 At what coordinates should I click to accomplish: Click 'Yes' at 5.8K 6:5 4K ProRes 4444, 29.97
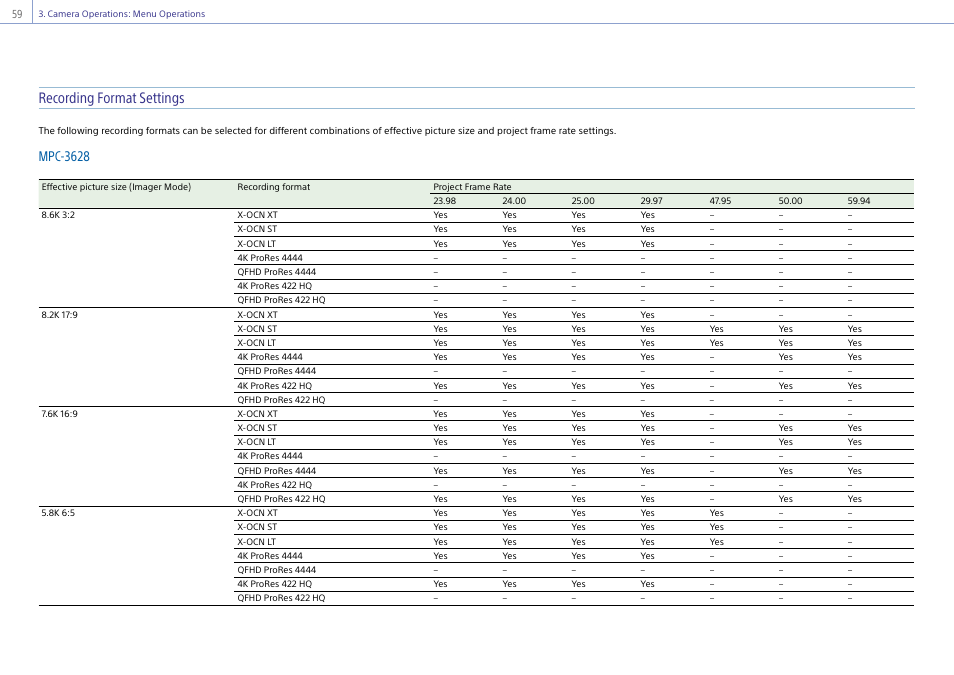(647, 556)
